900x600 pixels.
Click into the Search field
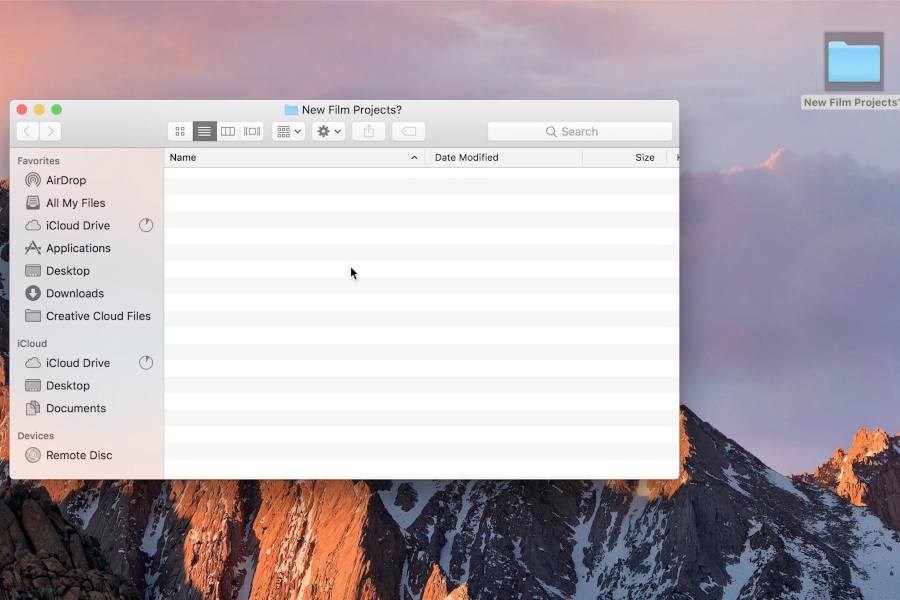[580, 132]
